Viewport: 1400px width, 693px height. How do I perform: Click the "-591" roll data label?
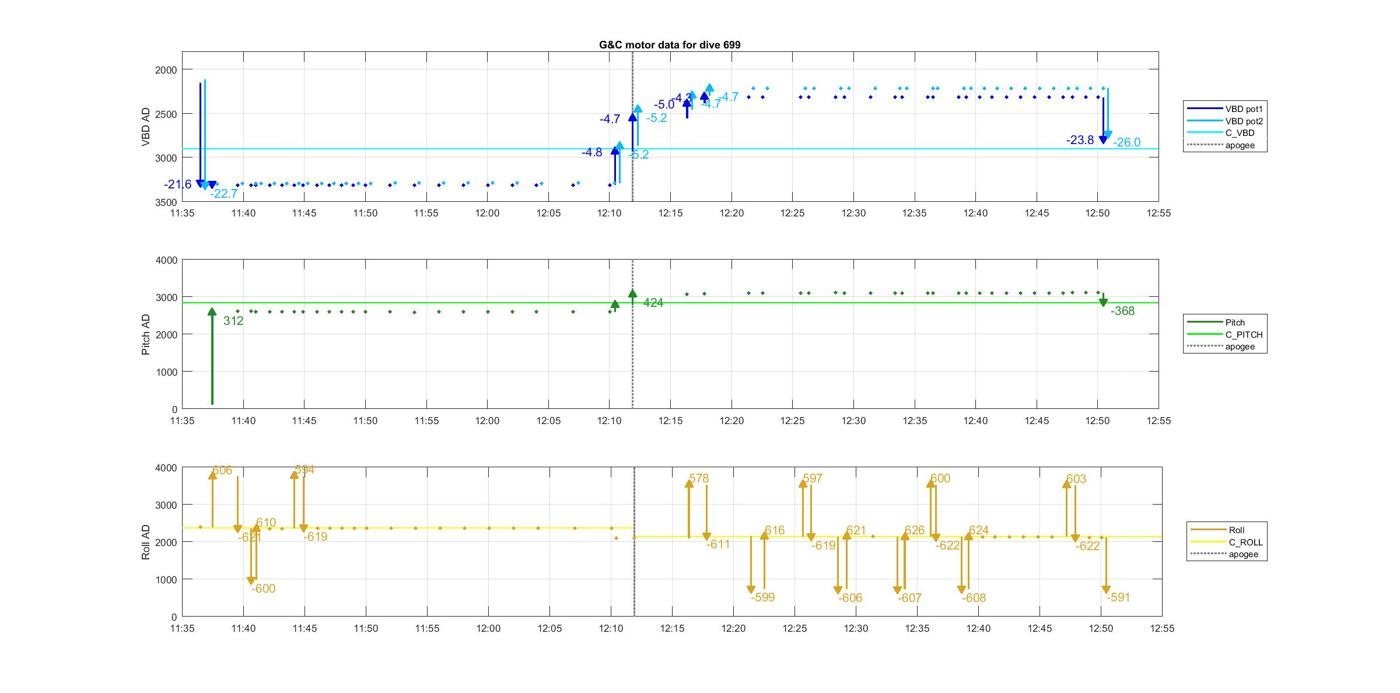click(1118, 597)
